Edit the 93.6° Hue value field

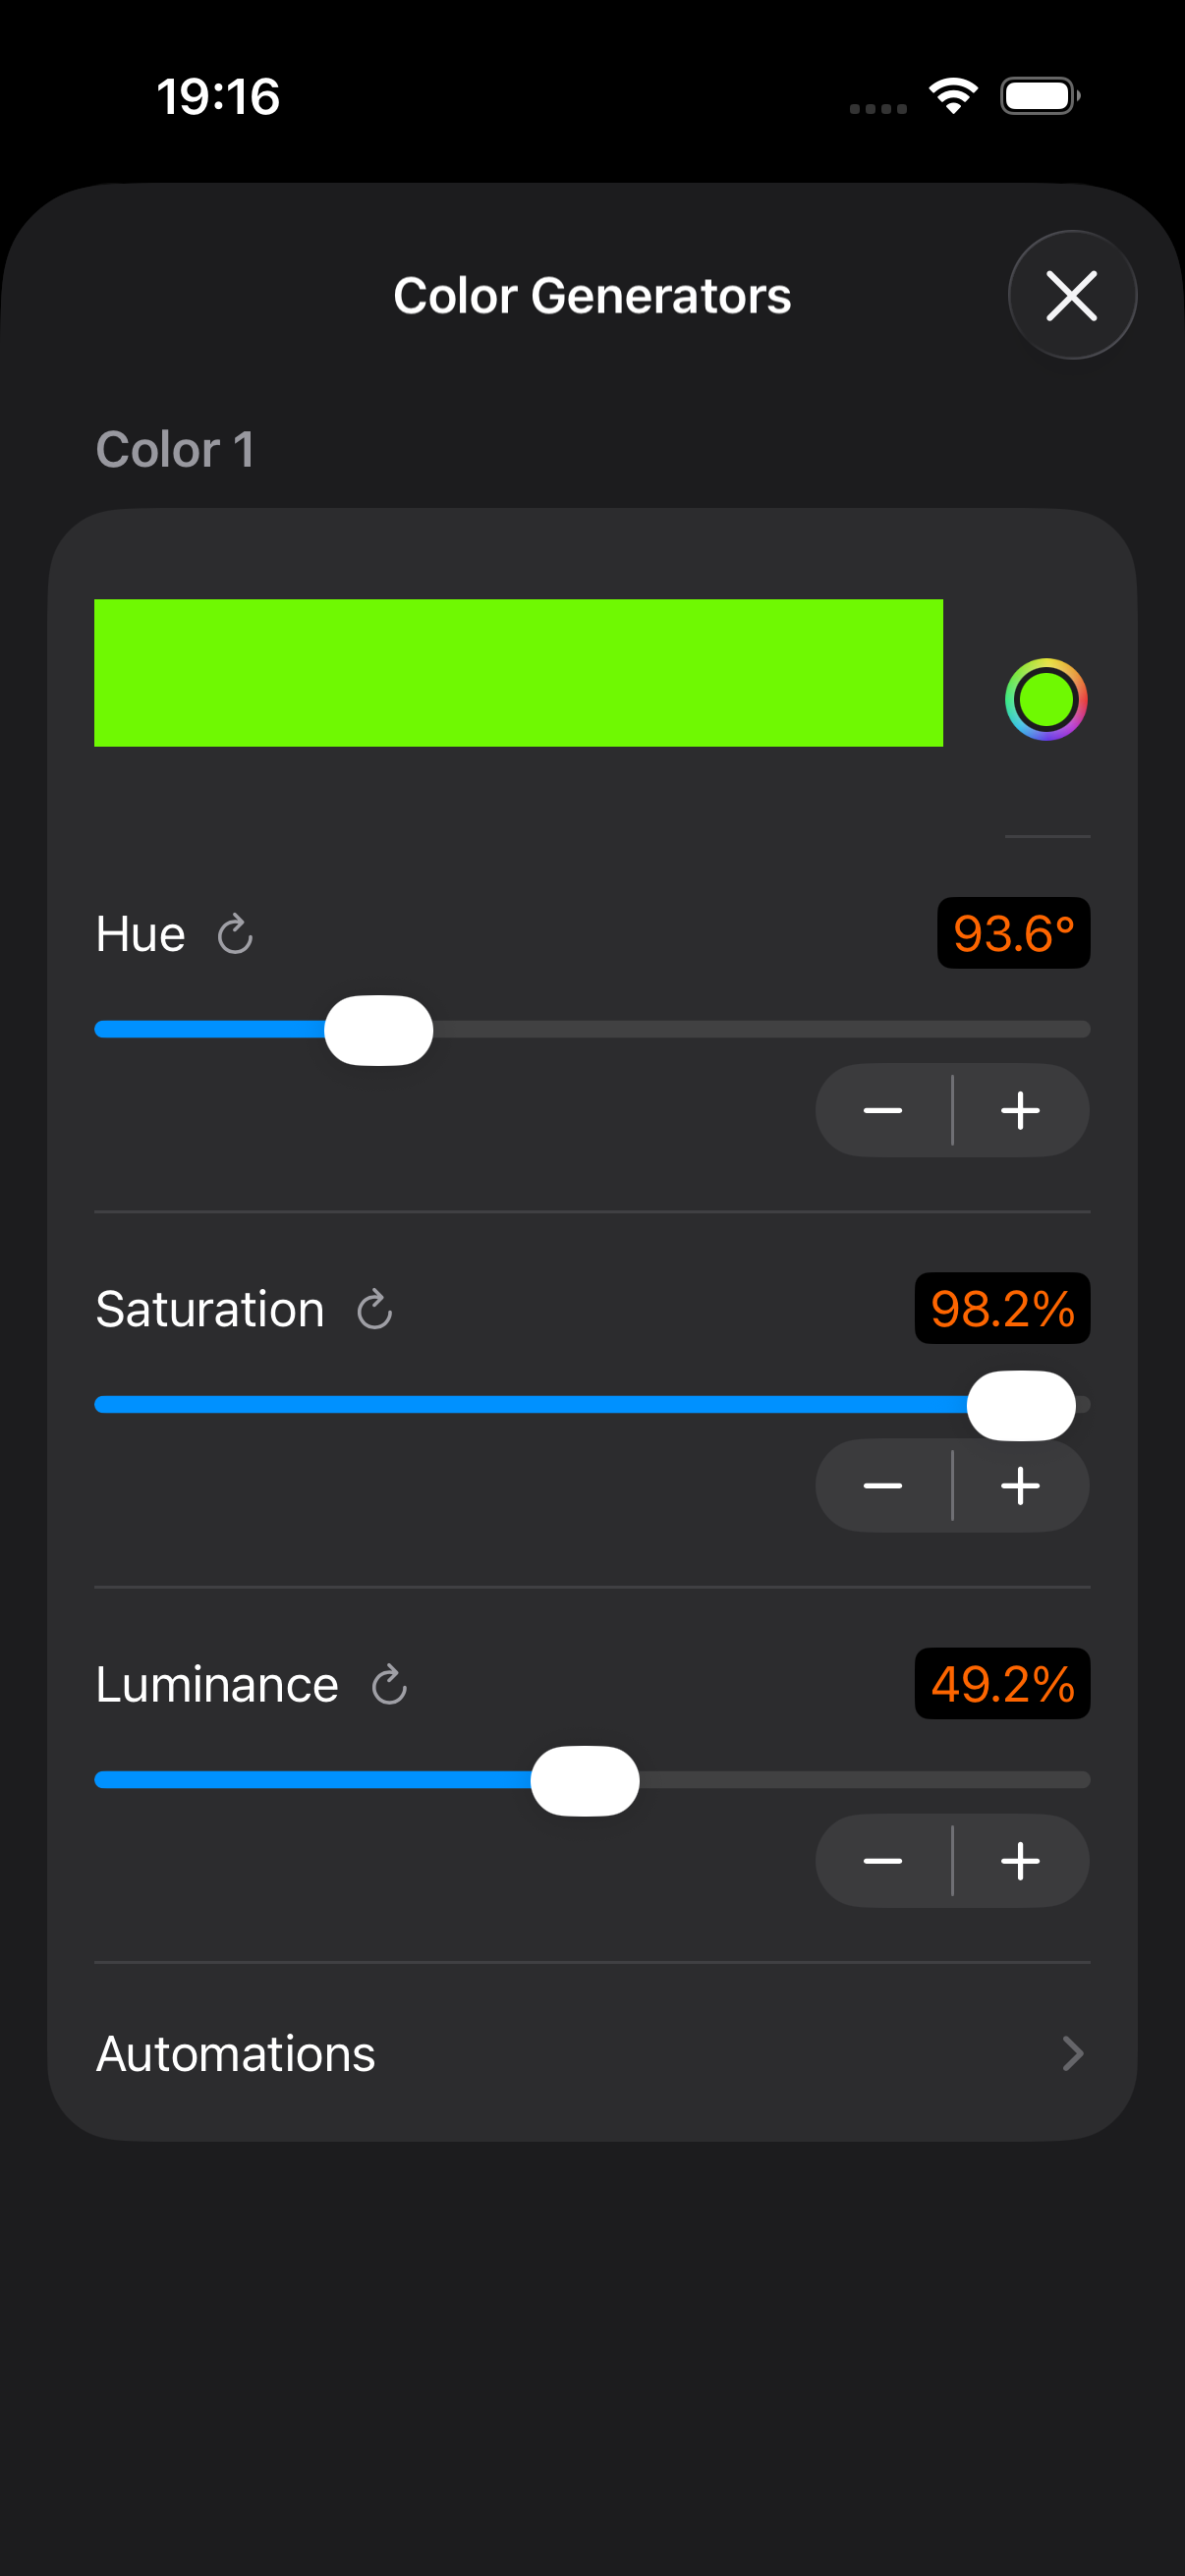1013,933
